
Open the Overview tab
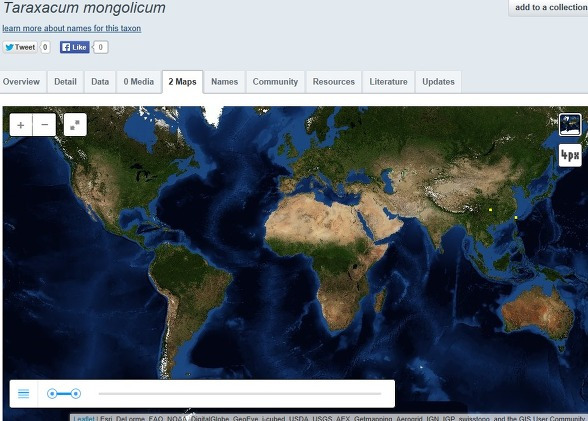coord(21,82)
